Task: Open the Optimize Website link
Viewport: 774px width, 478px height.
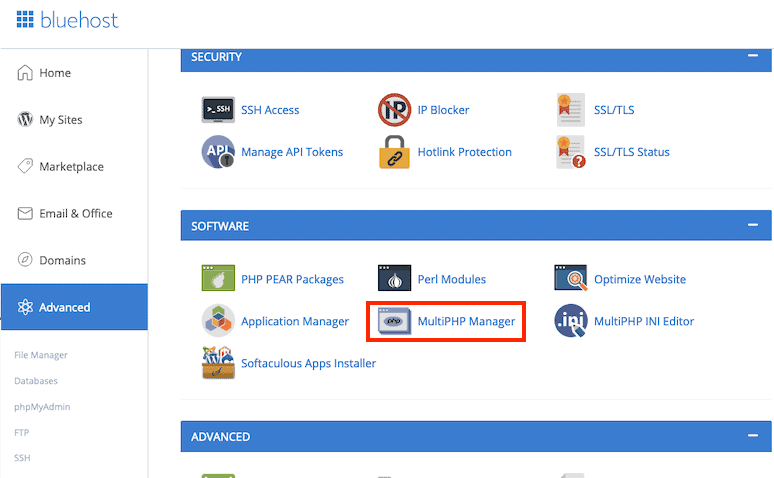Action: click(640, 279)
